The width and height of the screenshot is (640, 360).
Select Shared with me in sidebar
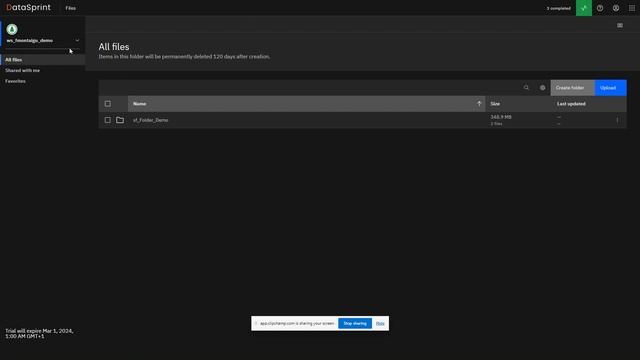click(x=22, y=70)
